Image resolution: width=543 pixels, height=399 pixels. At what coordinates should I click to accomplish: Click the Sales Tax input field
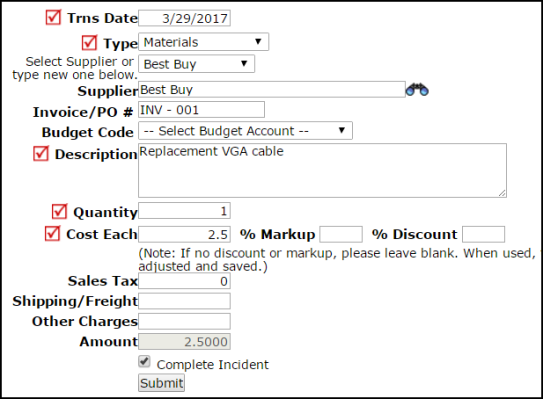(x=184, y=281)
